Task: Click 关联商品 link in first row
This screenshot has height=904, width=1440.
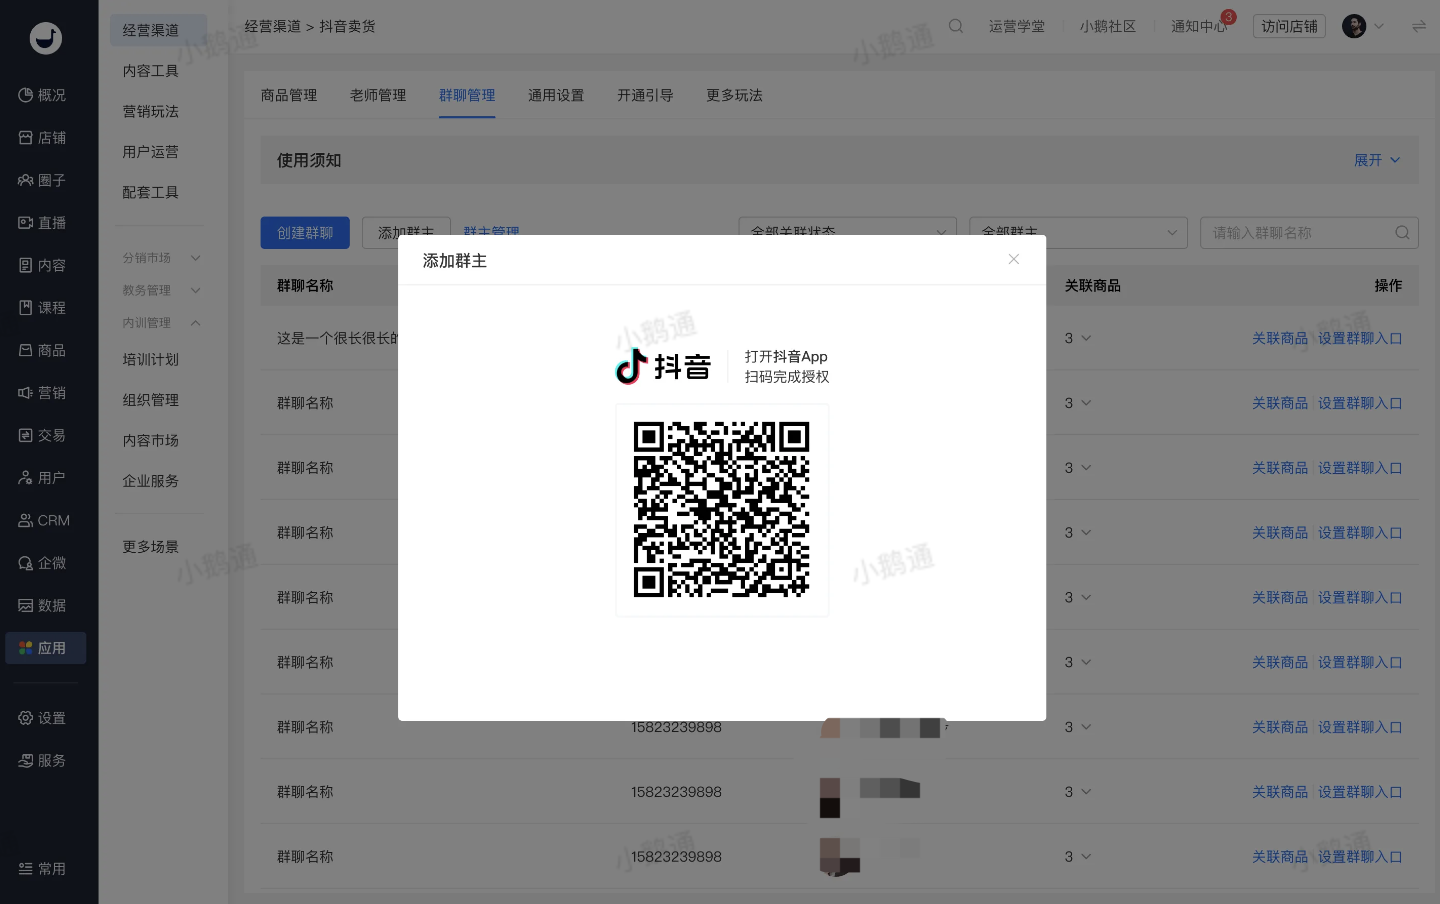Action: tap(1280, 338)
